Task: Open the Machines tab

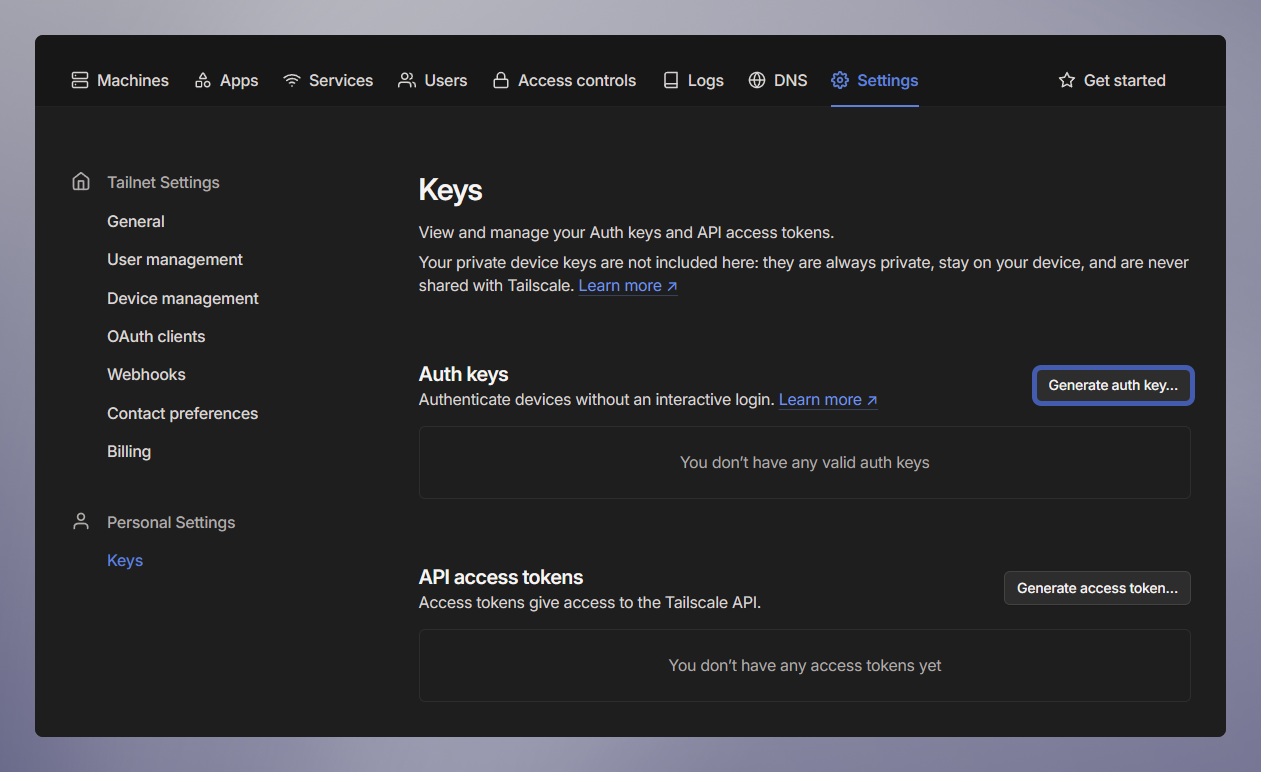Action: pos(120,80)
